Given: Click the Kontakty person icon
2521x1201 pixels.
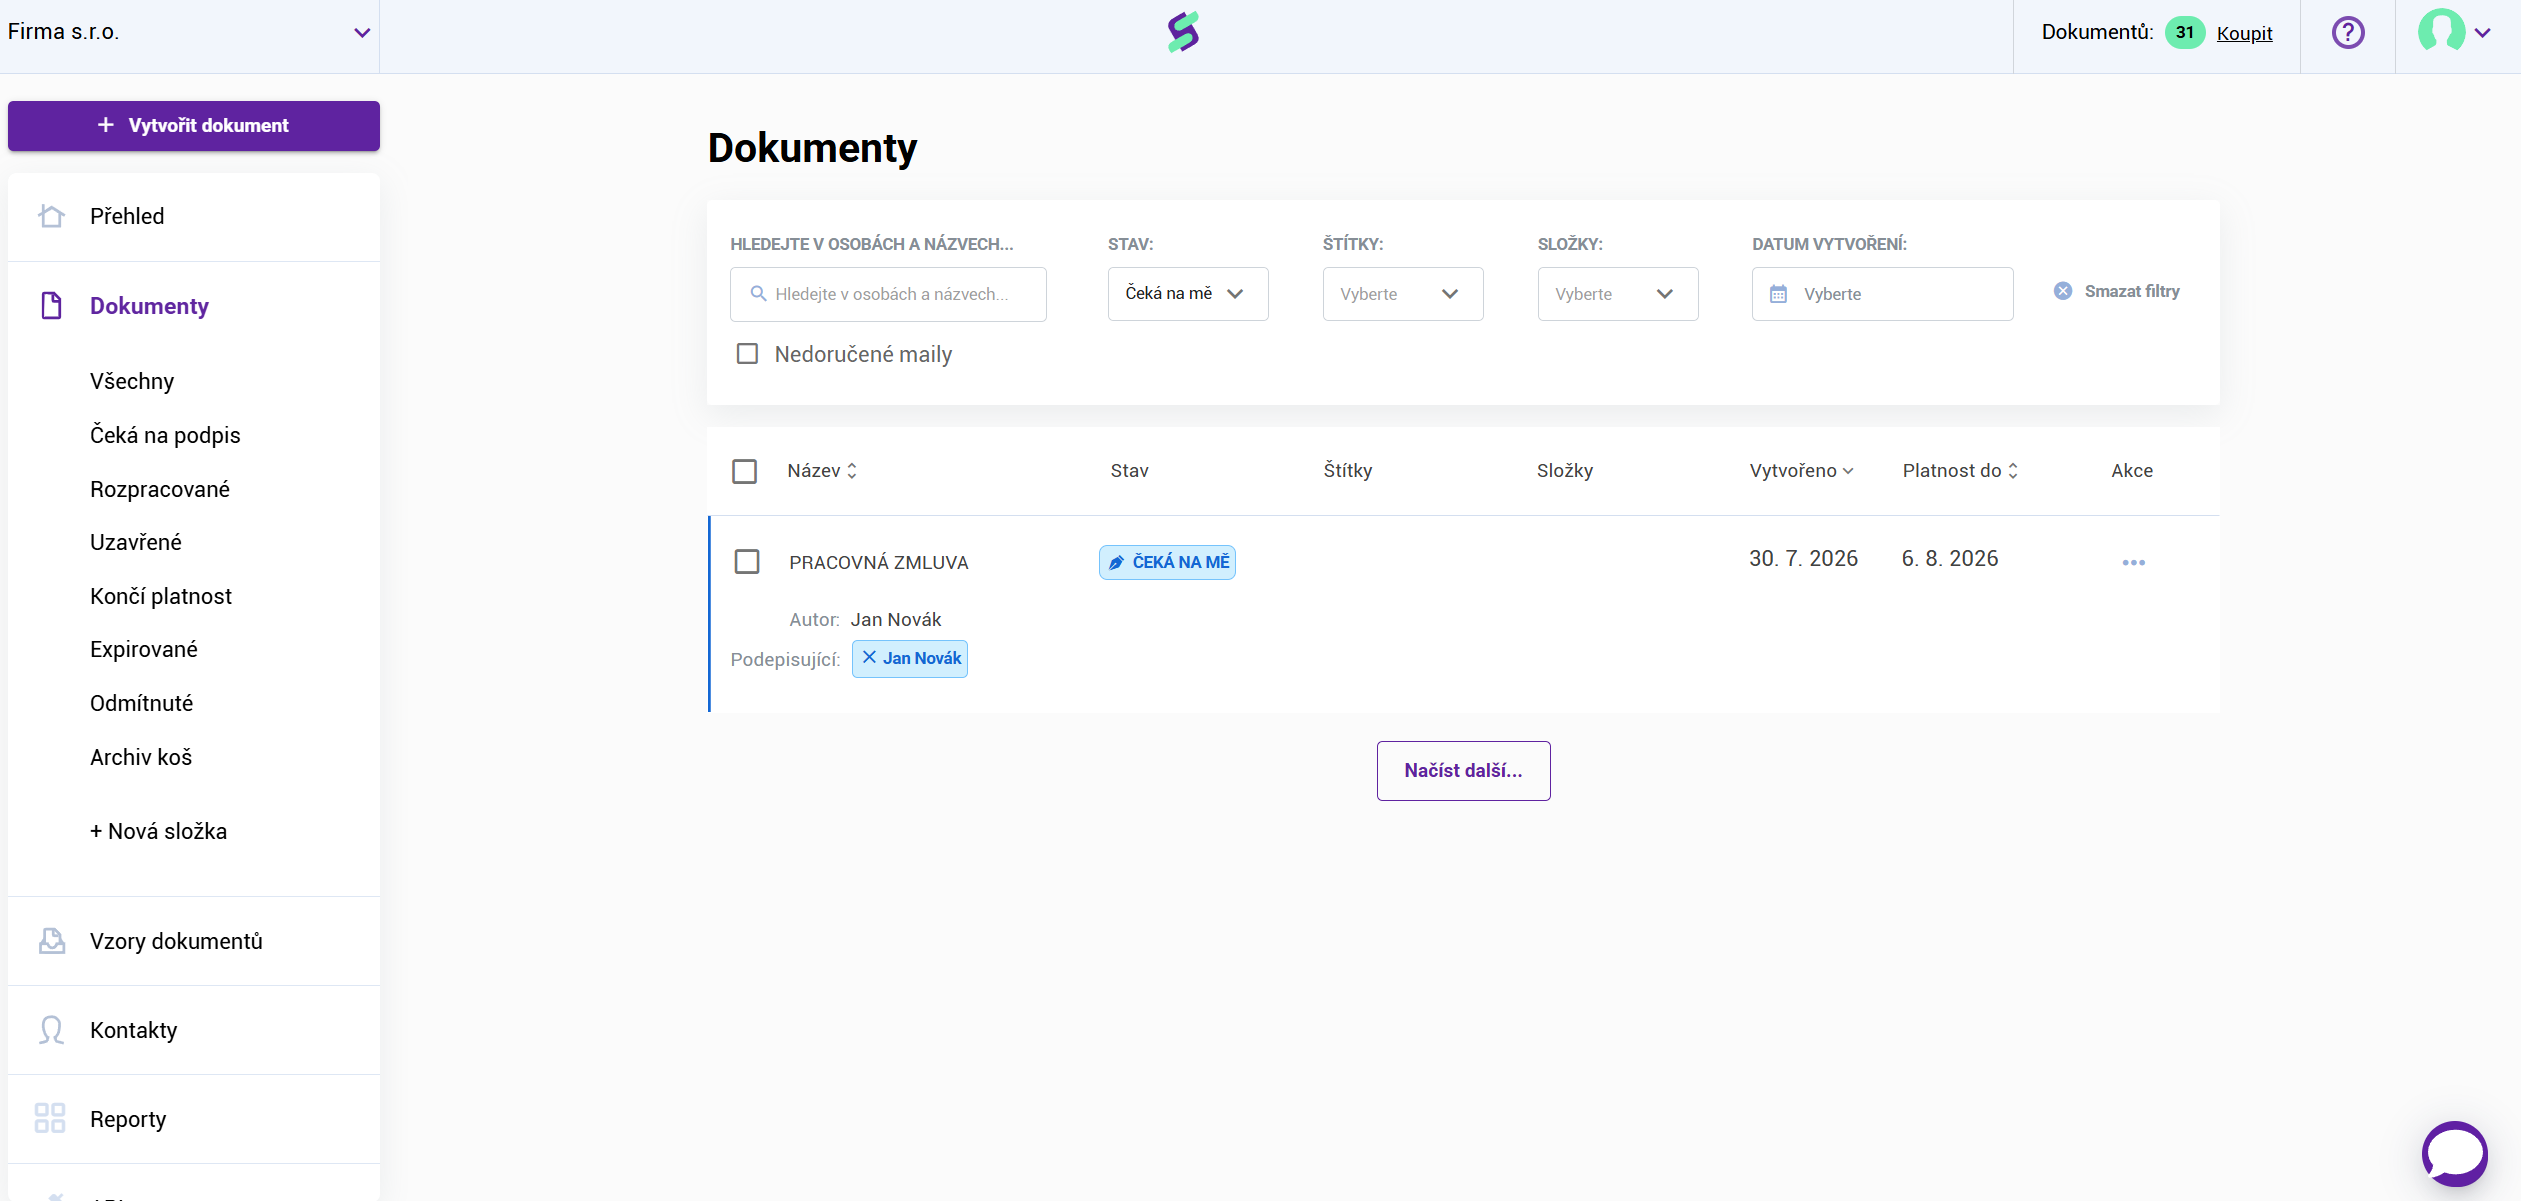Looking at the screenshot, I should tap(51, 1030).
